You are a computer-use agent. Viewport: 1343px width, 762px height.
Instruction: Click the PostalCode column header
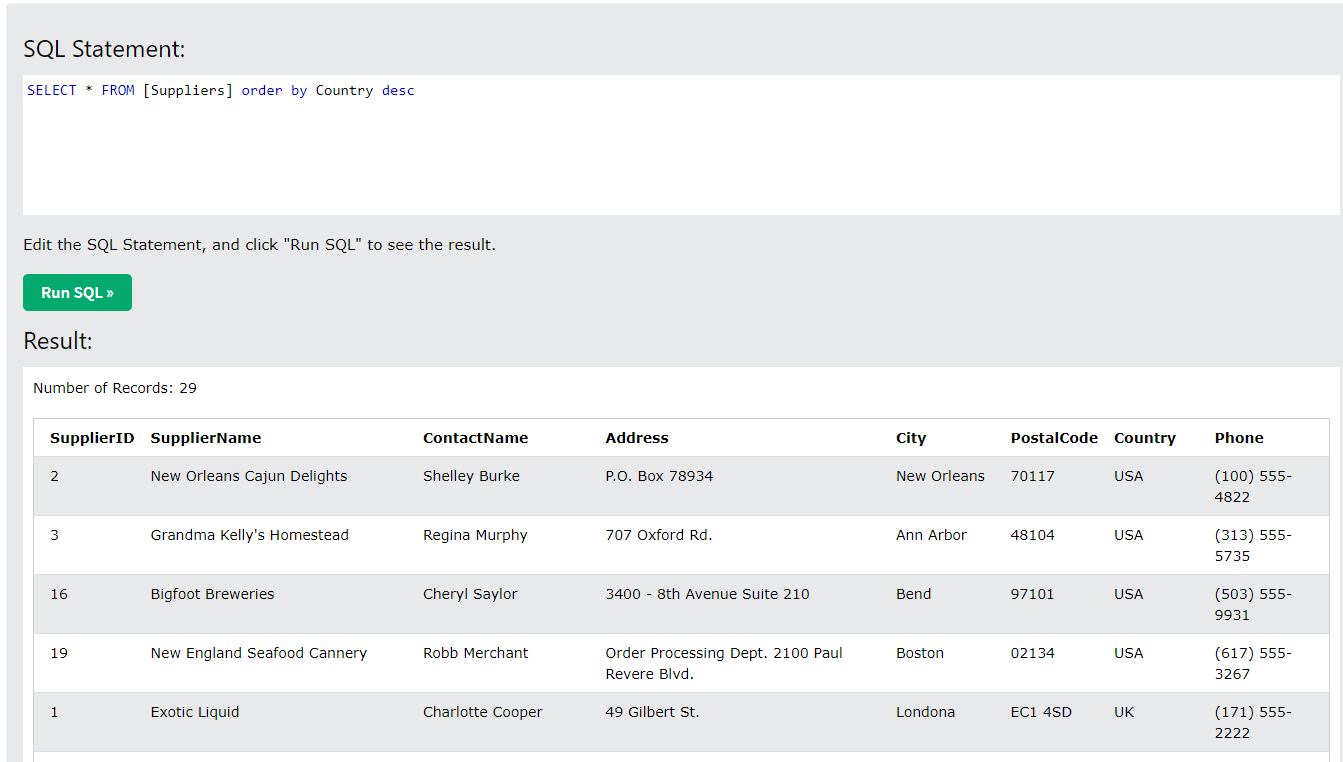1054,438
